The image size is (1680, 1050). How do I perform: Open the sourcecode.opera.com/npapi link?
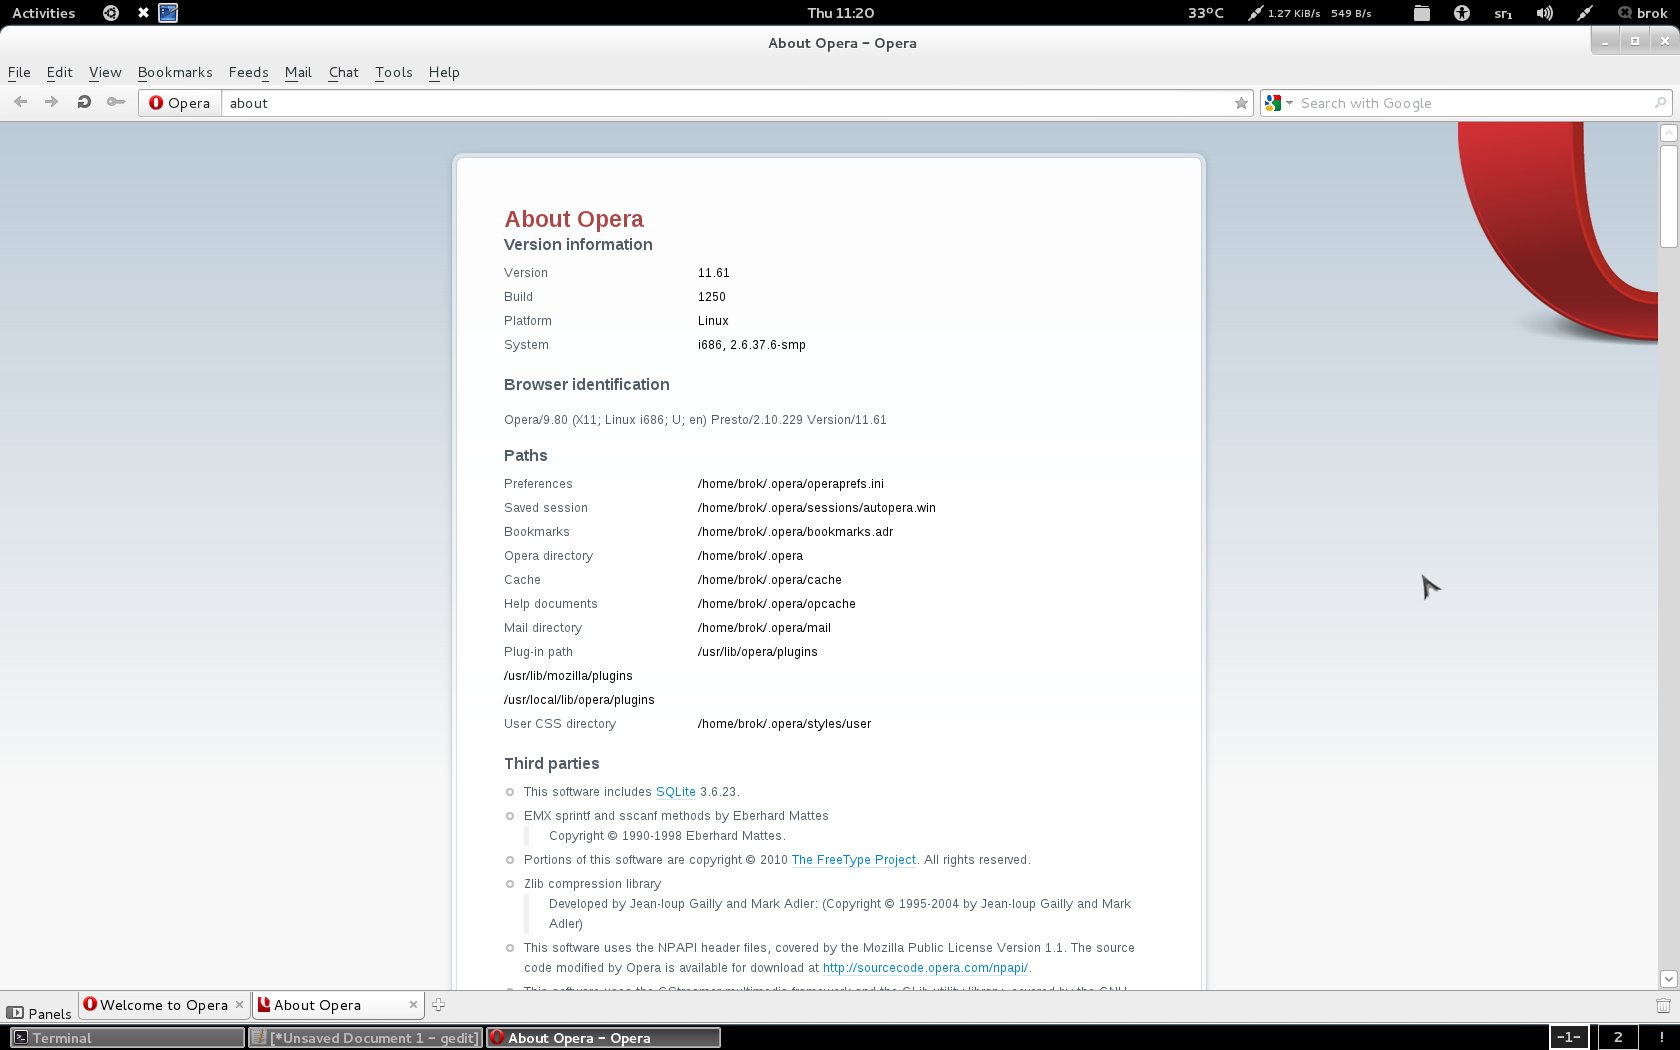[x=925, y=968]
